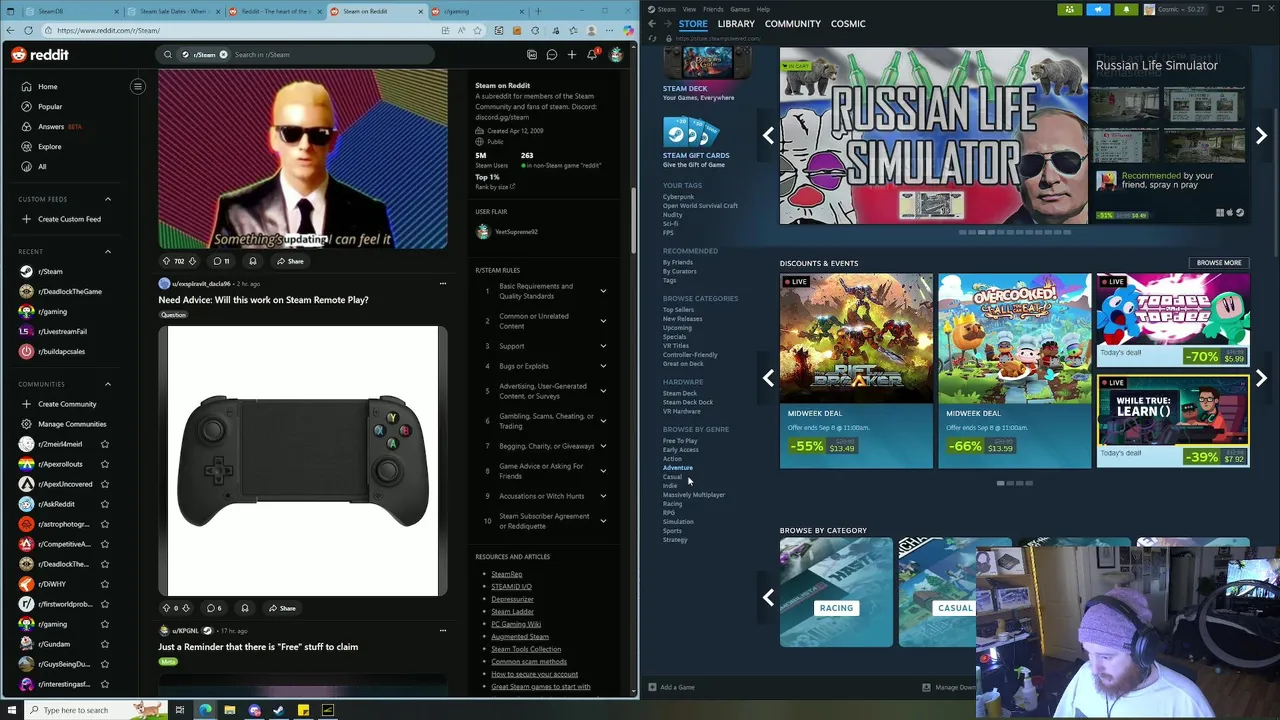Screen dimensions: 1280x720
Task: Open options menu on Remote Play post
Action: (442, 284)
